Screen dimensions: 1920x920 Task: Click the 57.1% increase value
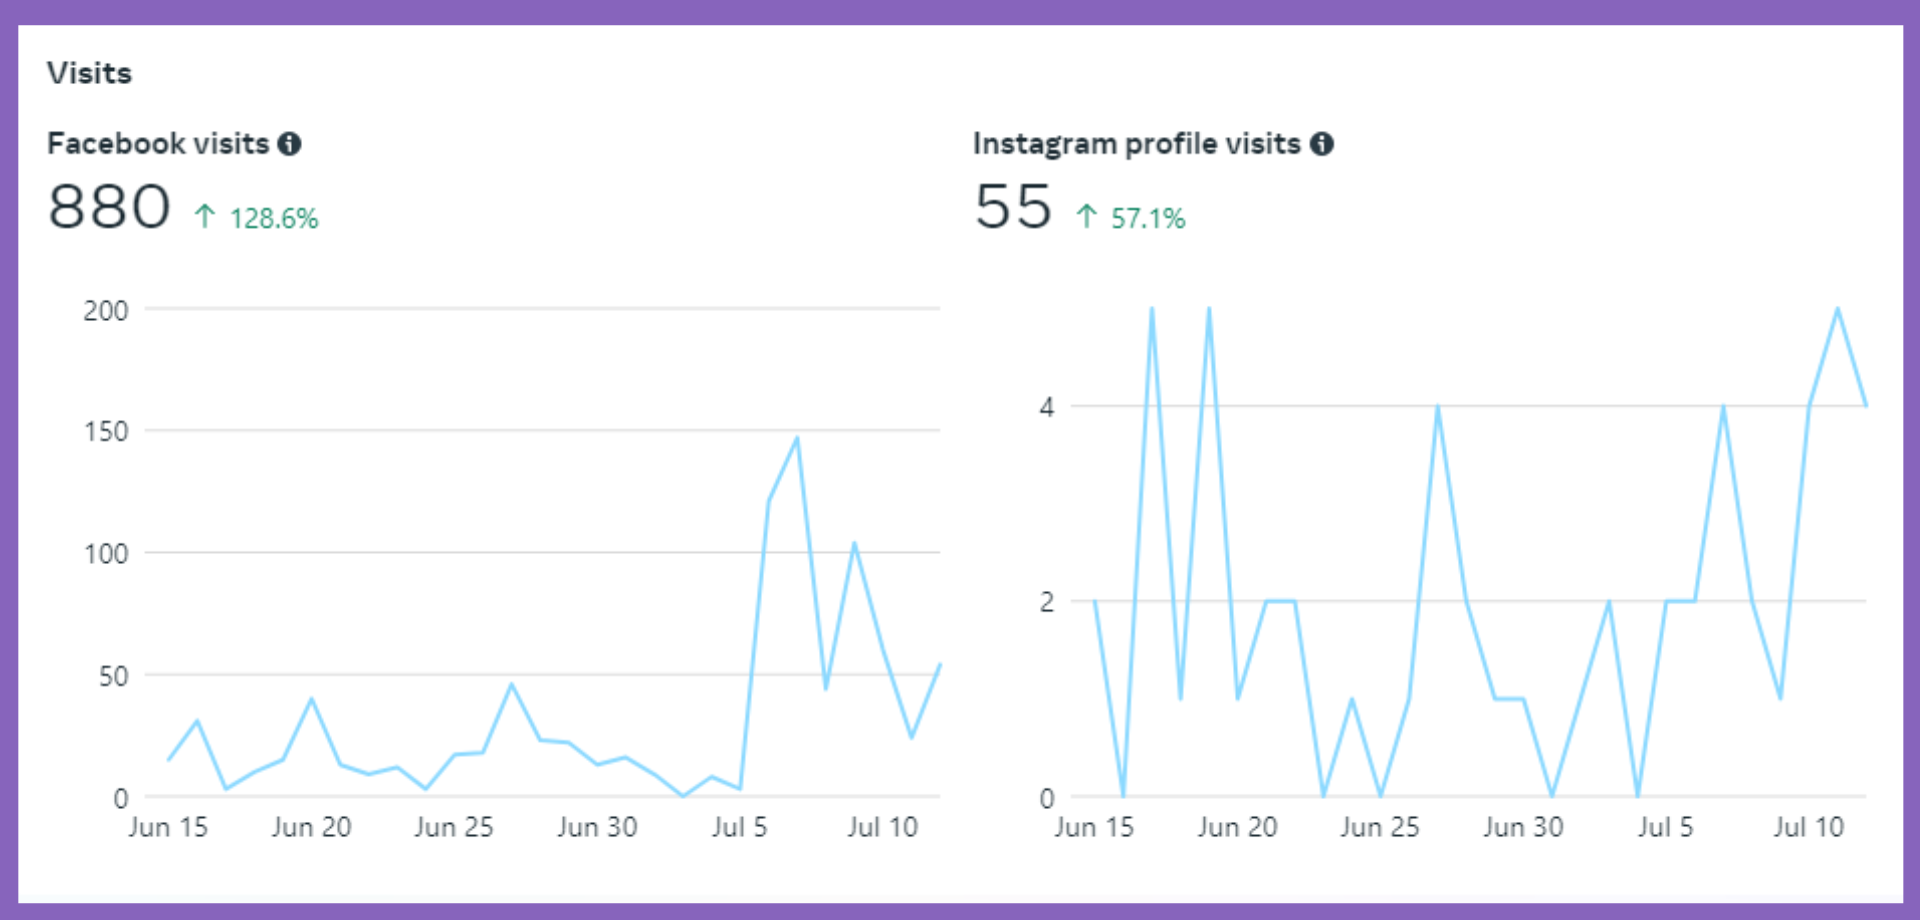tap(1148, 218)
